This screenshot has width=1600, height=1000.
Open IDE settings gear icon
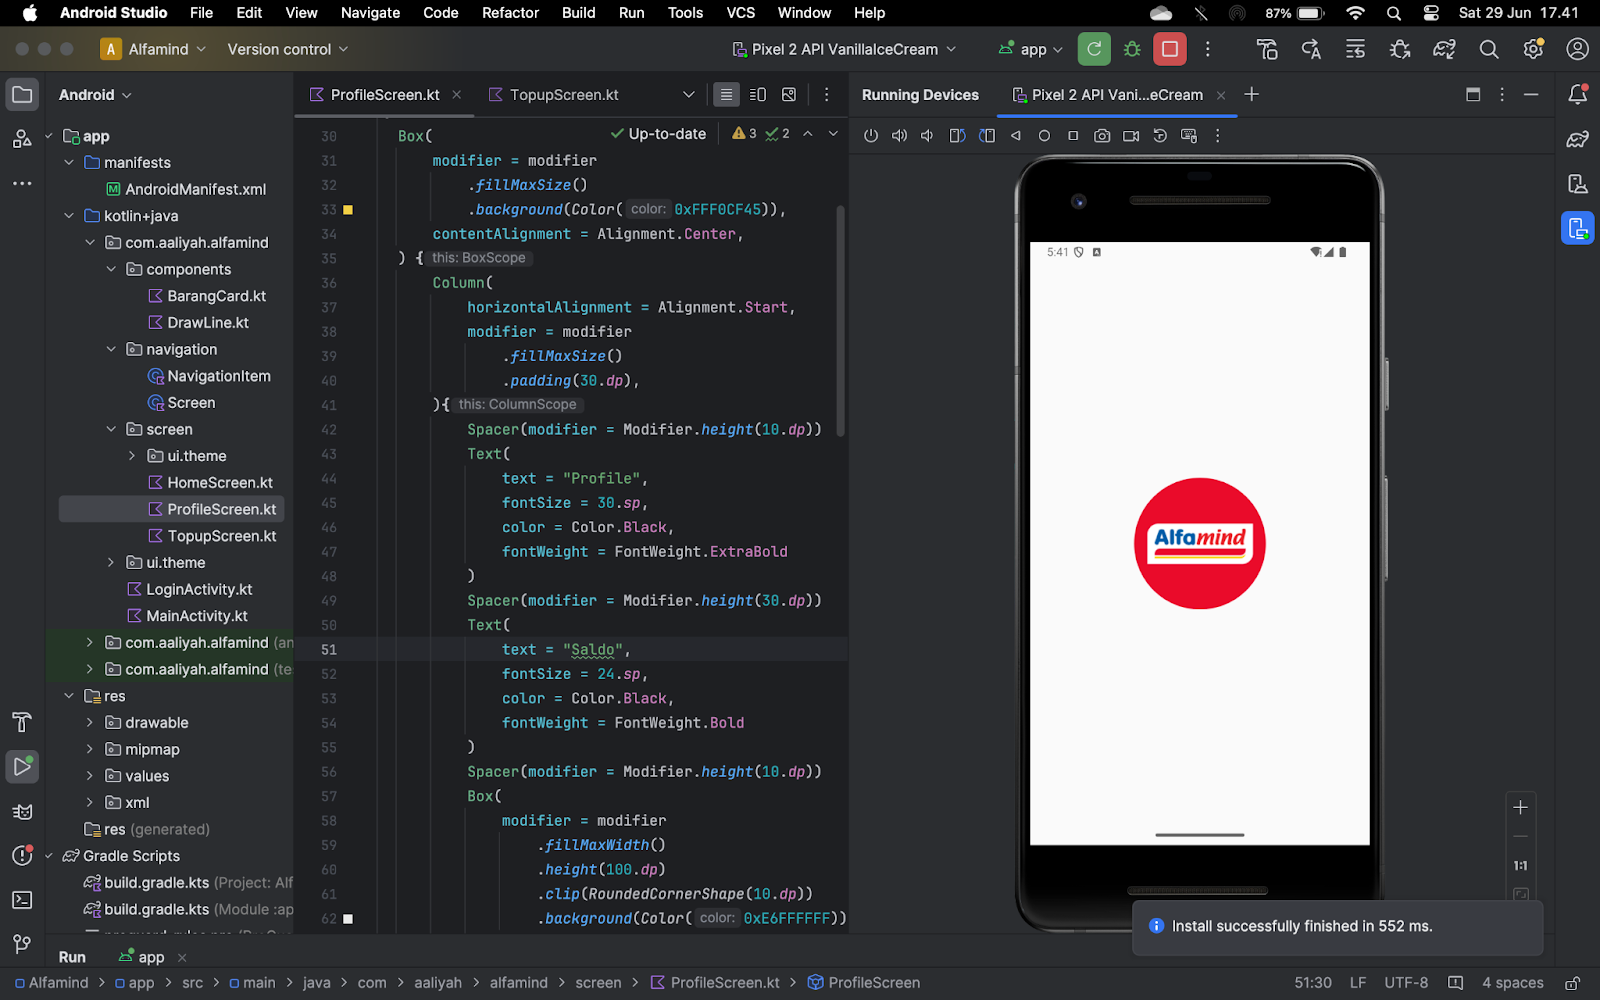pos(1533,49)
